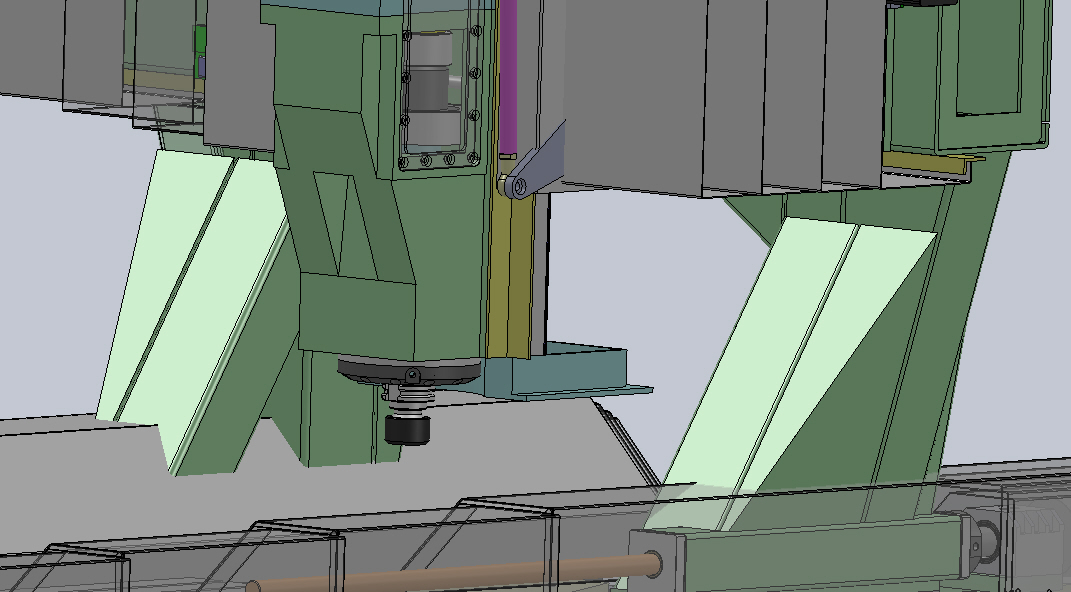The width and height of the screenshot is (1071, 592).
Task: Select the hinge pin eye below purple strip
Action: point(512,185)
